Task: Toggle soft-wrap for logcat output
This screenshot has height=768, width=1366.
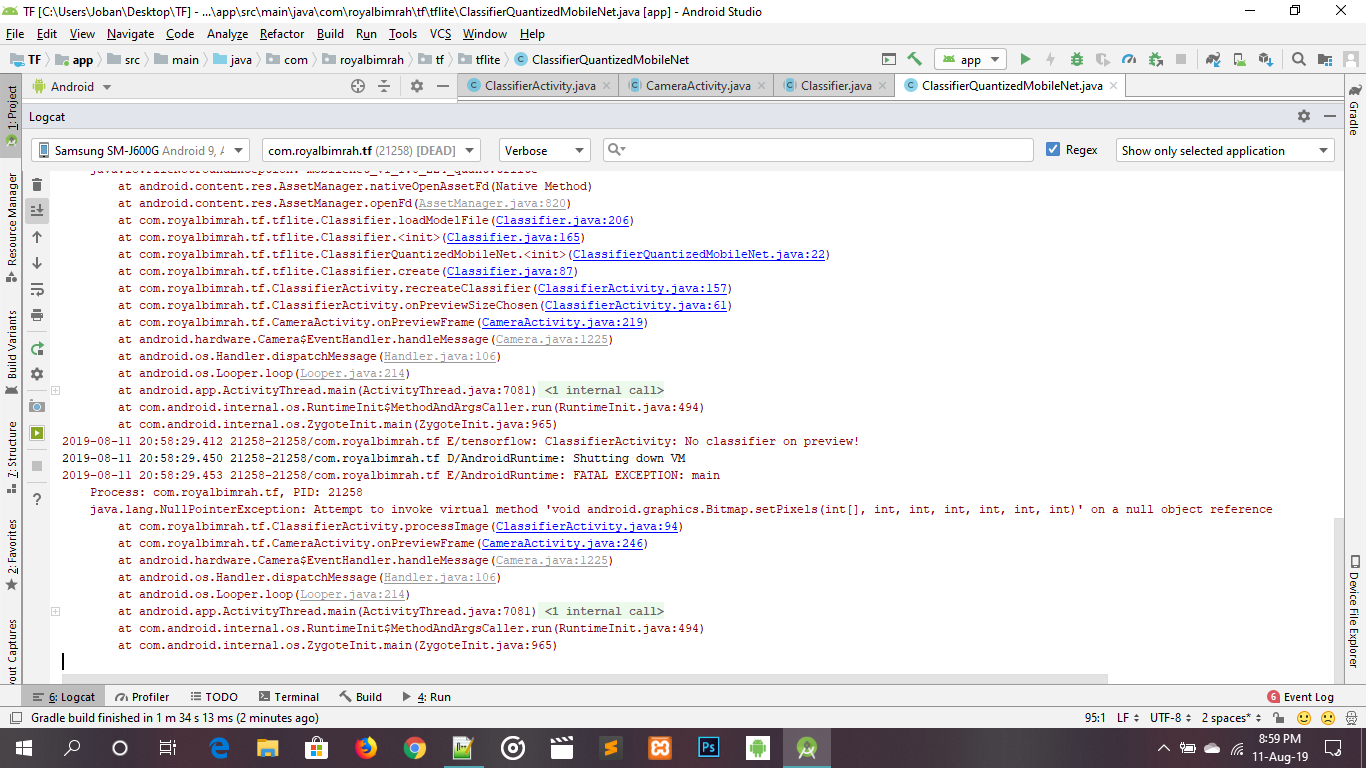Action: 37,289
